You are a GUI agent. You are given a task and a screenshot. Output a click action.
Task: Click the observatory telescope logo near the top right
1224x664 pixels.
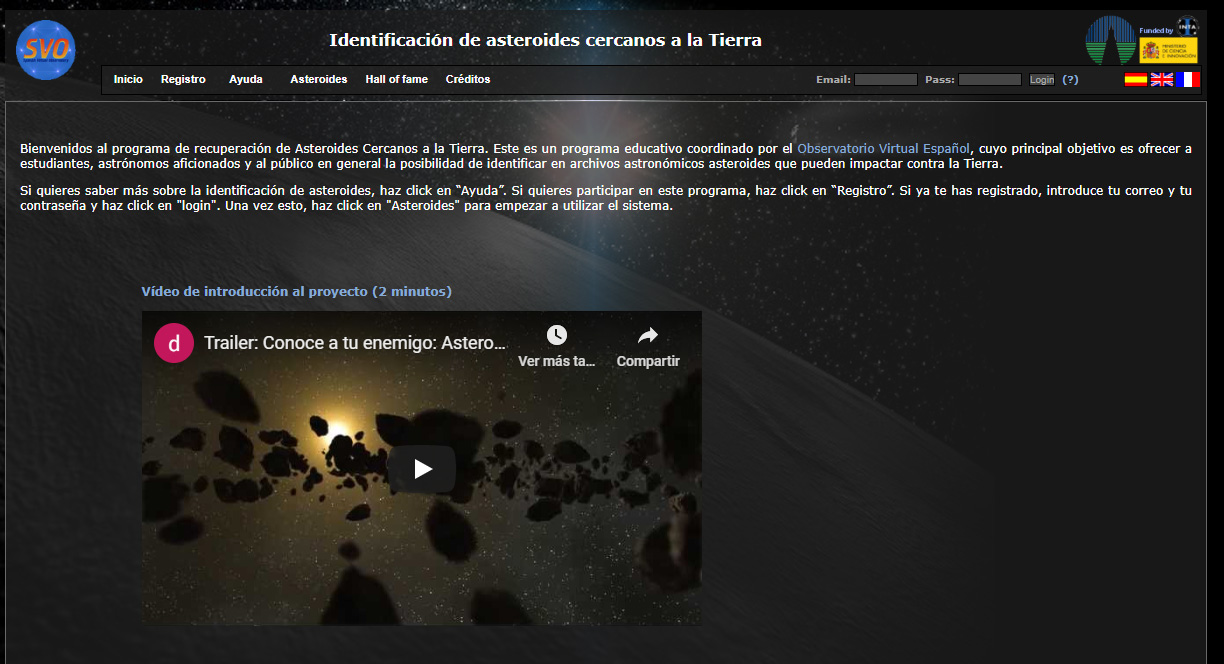click(x=1111, y=38)
